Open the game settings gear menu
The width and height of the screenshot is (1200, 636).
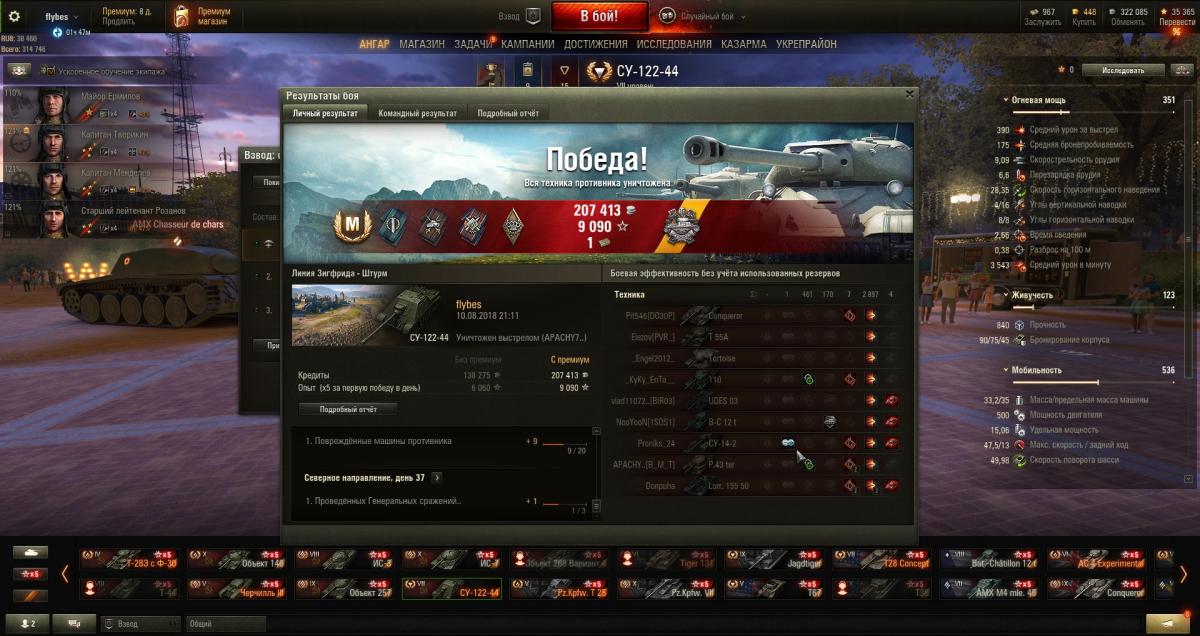coord(15,16)
